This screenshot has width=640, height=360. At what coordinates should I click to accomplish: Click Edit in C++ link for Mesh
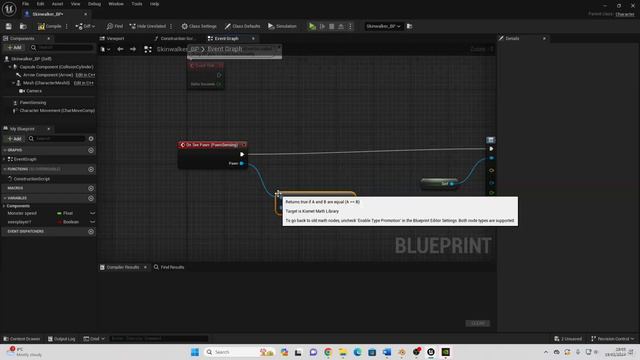pos(84,83)
